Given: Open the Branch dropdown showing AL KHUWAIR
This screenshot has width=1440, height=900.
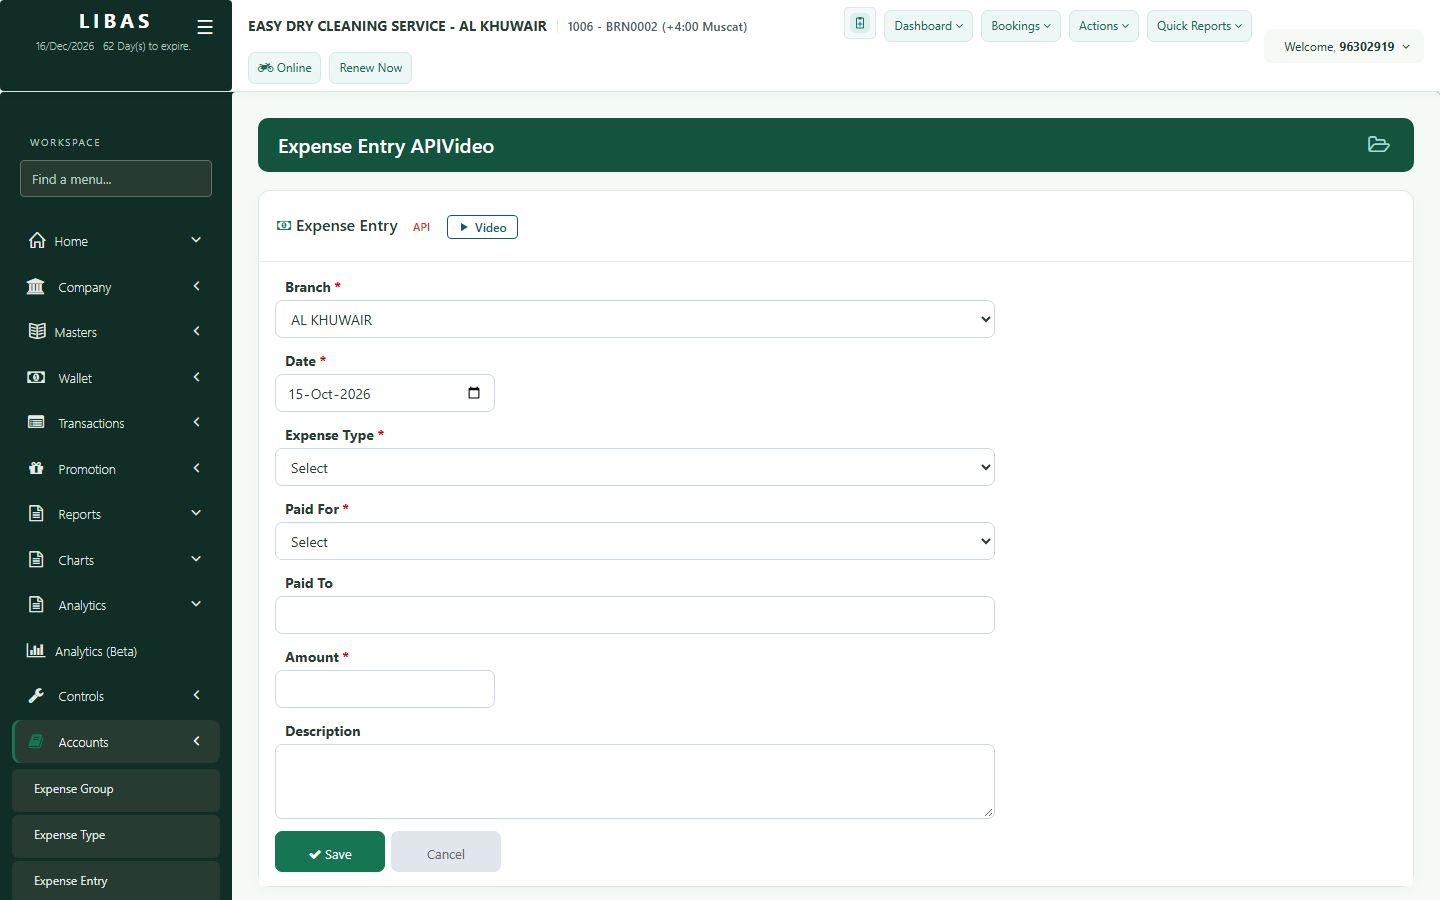Looking at the screenshot, I should [x=635, y=319].
